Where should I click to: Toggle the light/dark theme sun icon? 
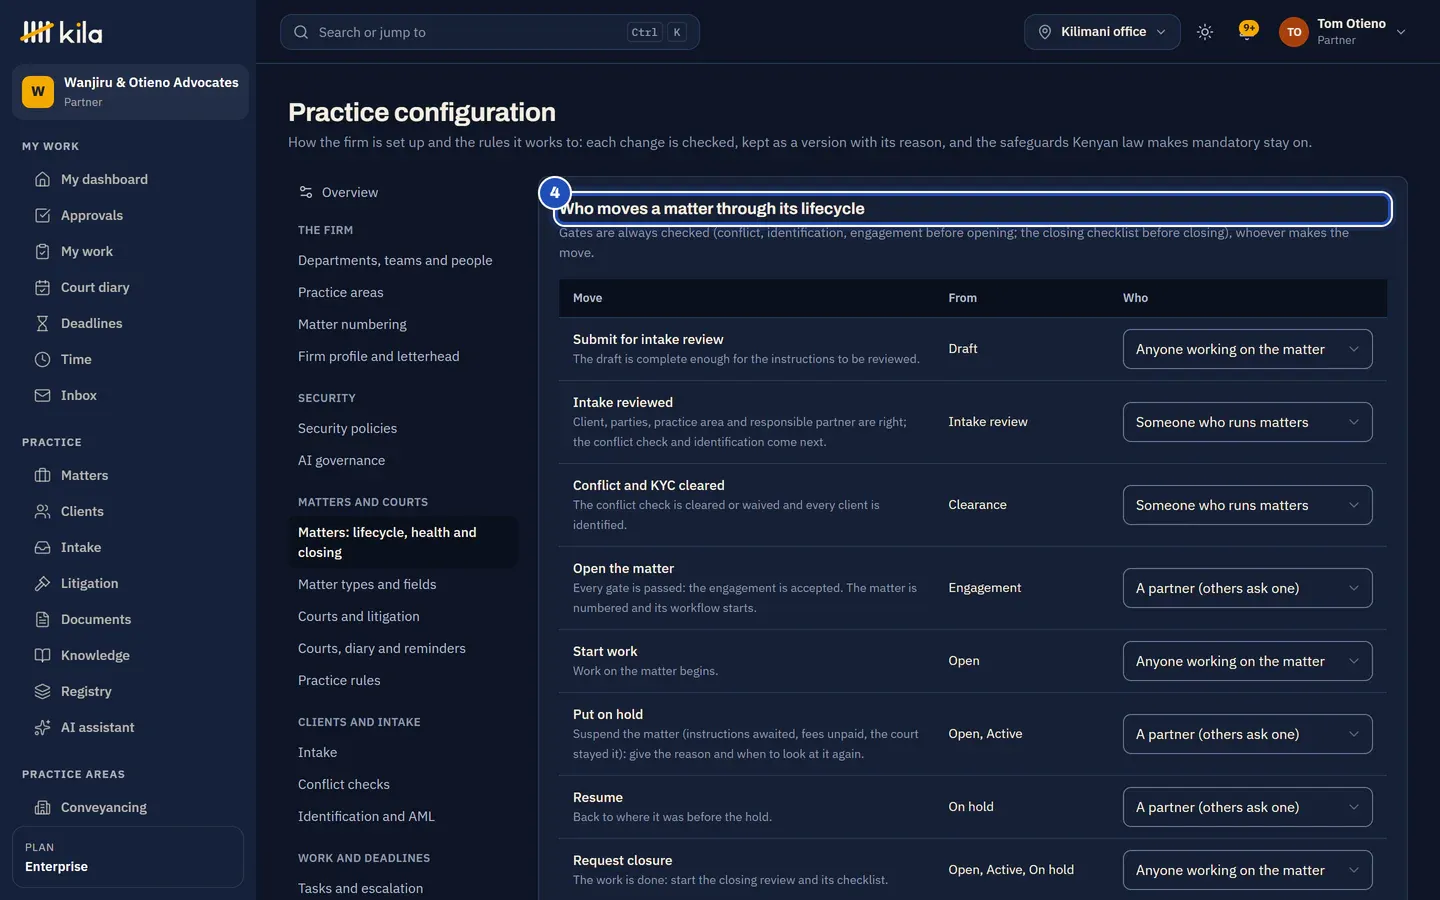coord(1205,32)
